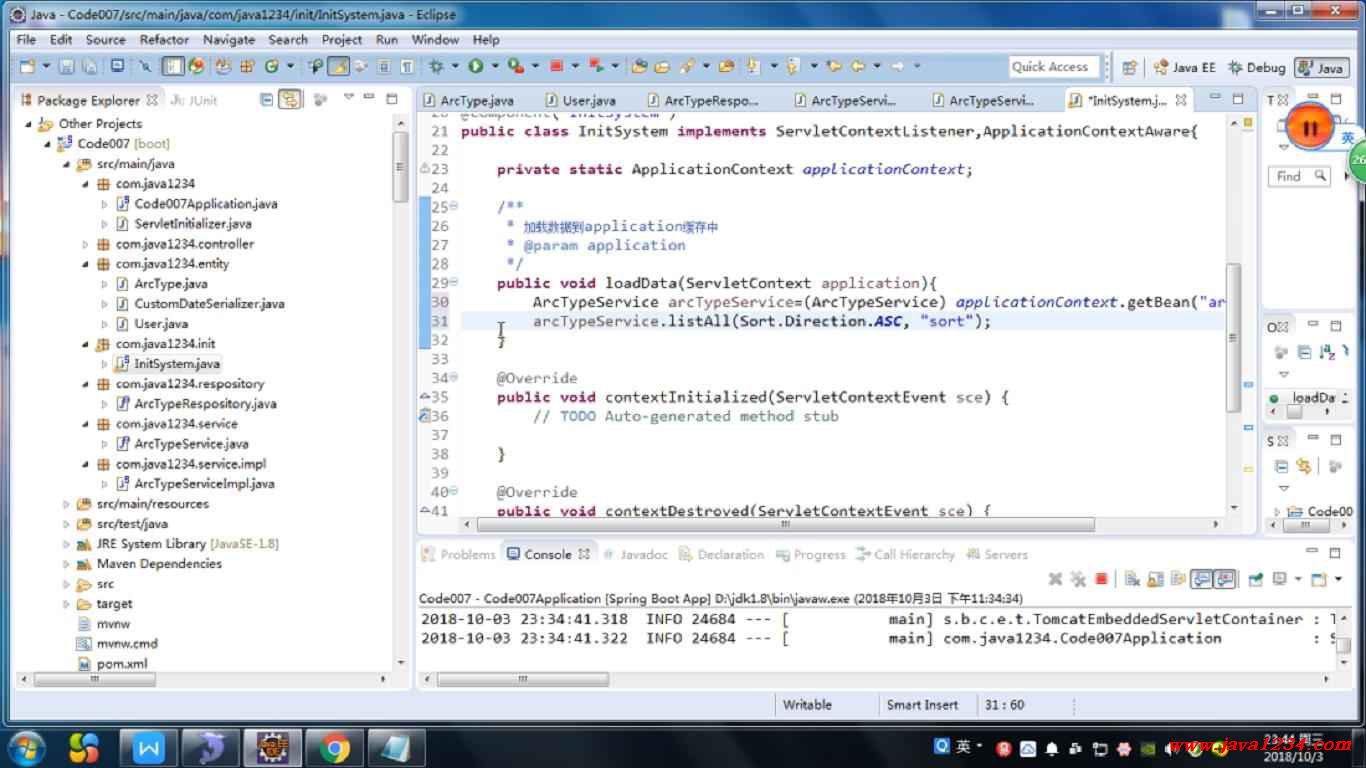Terminate the console process with the red square
The width and height of the screenshot is (1366, 768).
[x=1101, y=579]
